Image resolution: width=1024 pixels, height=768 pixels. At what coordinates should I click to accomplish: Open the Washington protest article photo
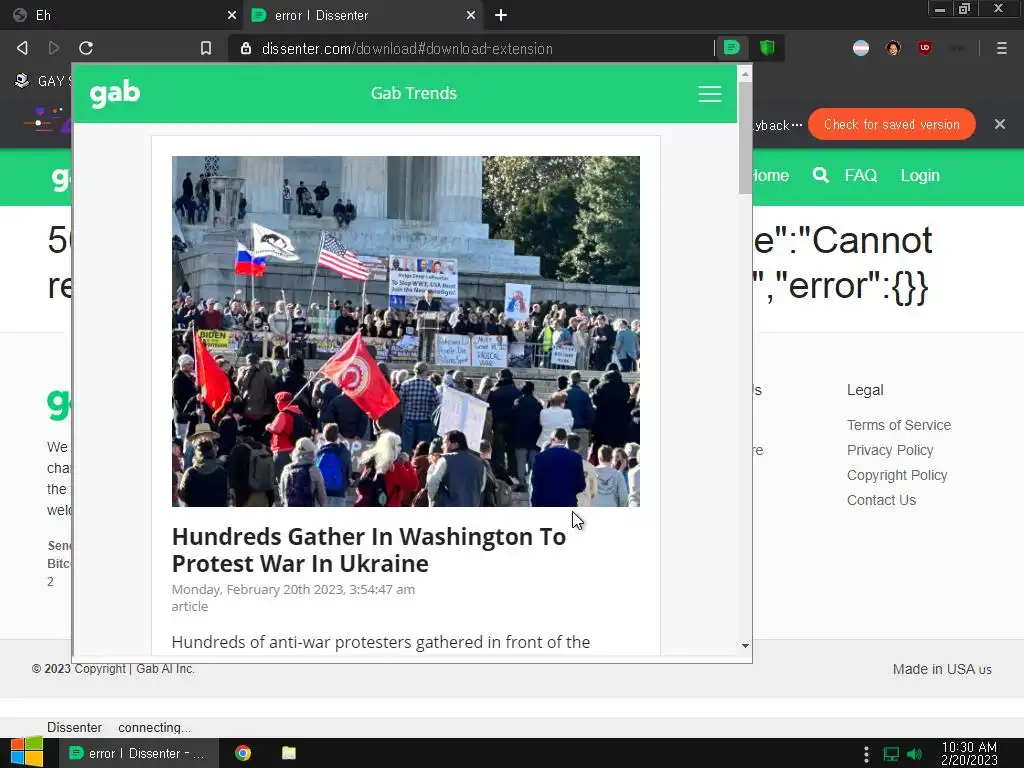pos(406,331)
